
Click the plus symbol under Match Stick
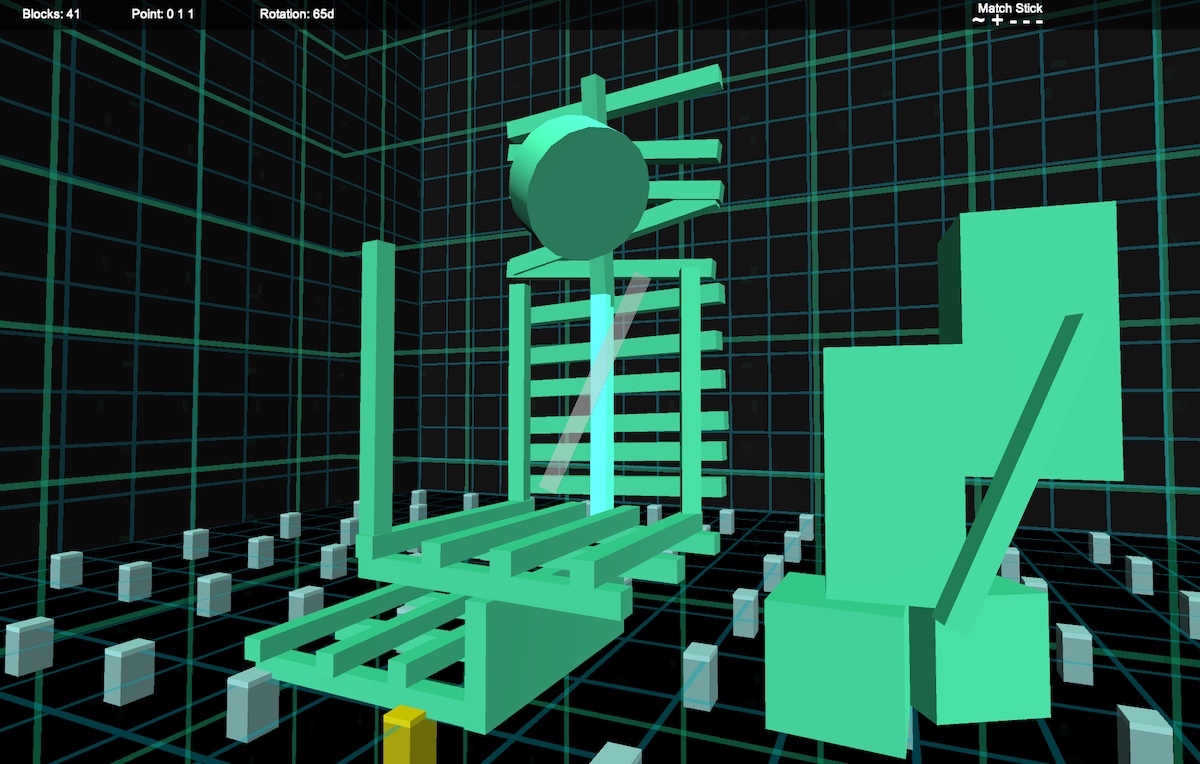tap(998, 21)
